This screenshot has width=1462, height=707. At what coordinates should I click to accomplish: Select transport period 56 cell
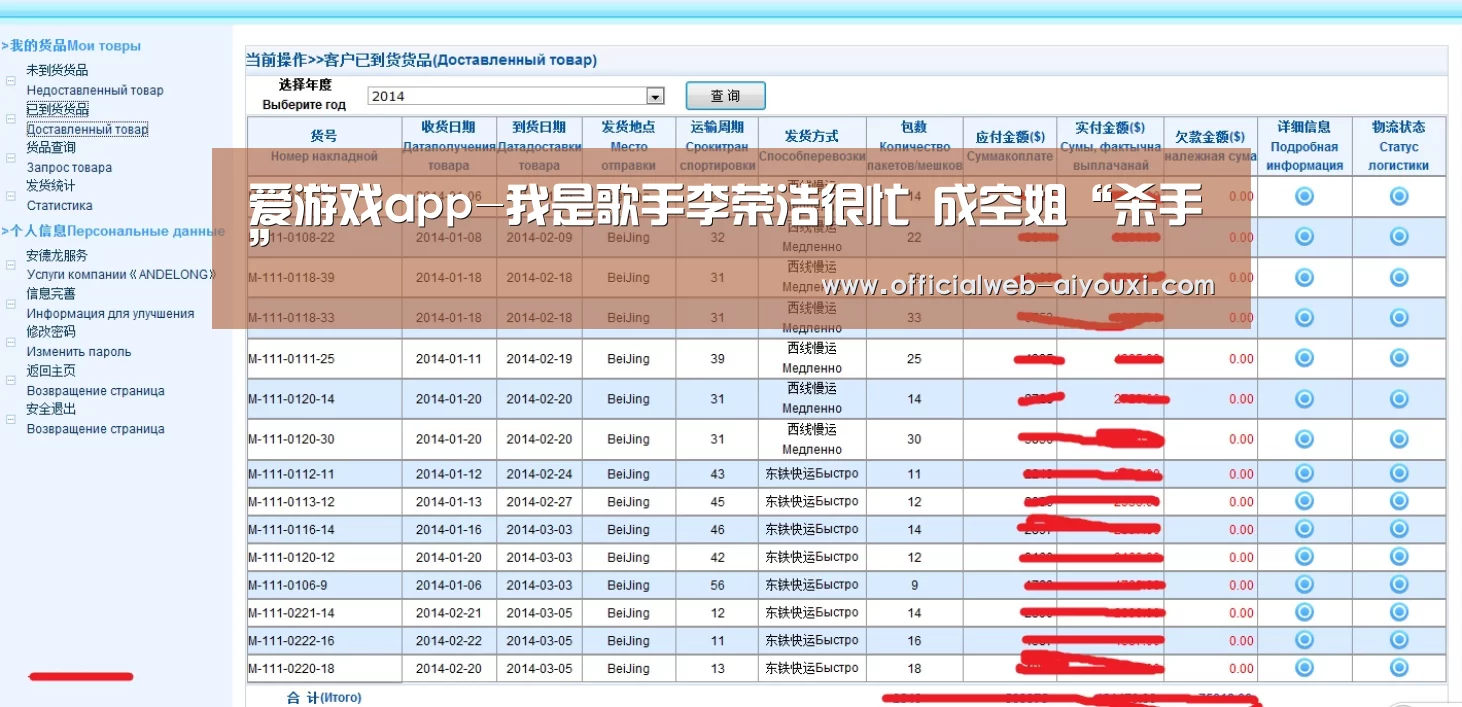tap(717, 585)
